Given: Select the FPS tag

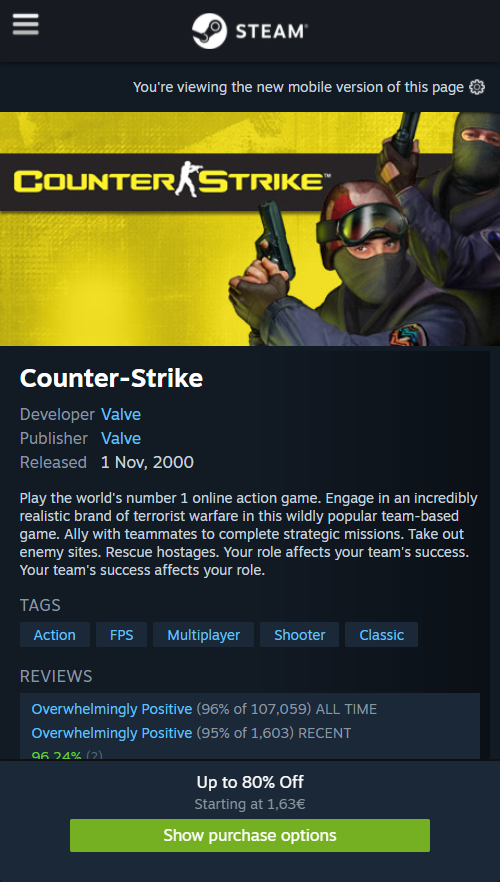Looking at the screenshot, I should [x=121, y=634].
